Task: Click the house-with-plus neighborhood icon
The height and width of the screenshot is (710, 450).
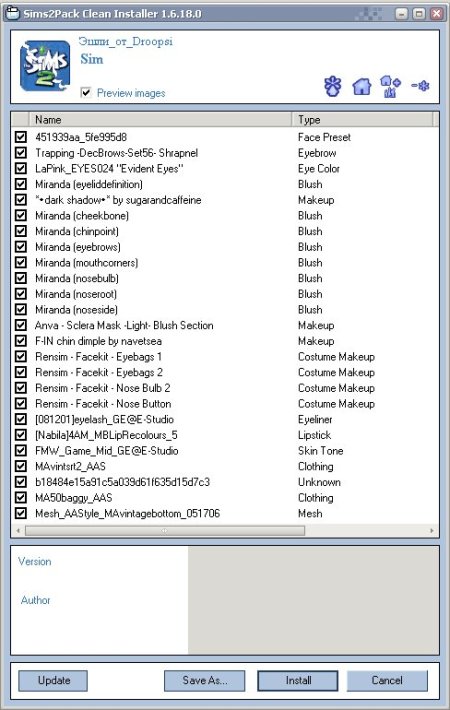Action: [390, 86]
